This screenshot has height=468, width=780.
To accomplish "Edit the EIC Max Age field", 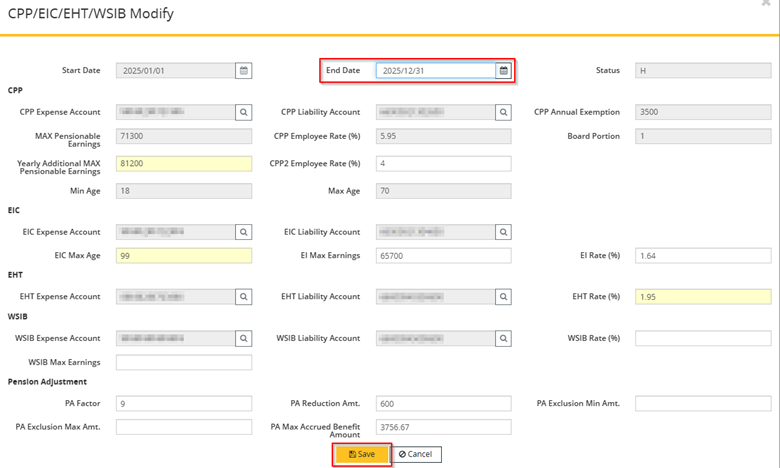I will tap(184, 256).
